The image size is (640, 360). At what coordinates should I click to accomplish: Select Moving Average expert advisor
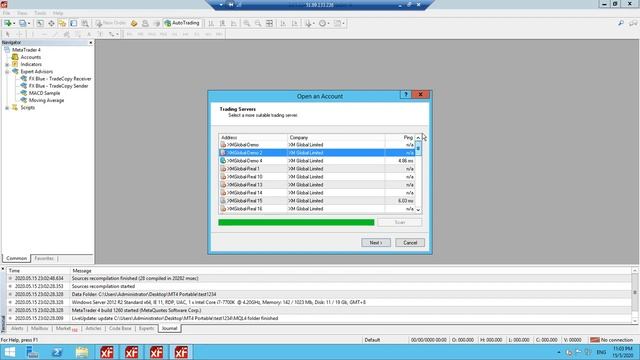point(46,100)
